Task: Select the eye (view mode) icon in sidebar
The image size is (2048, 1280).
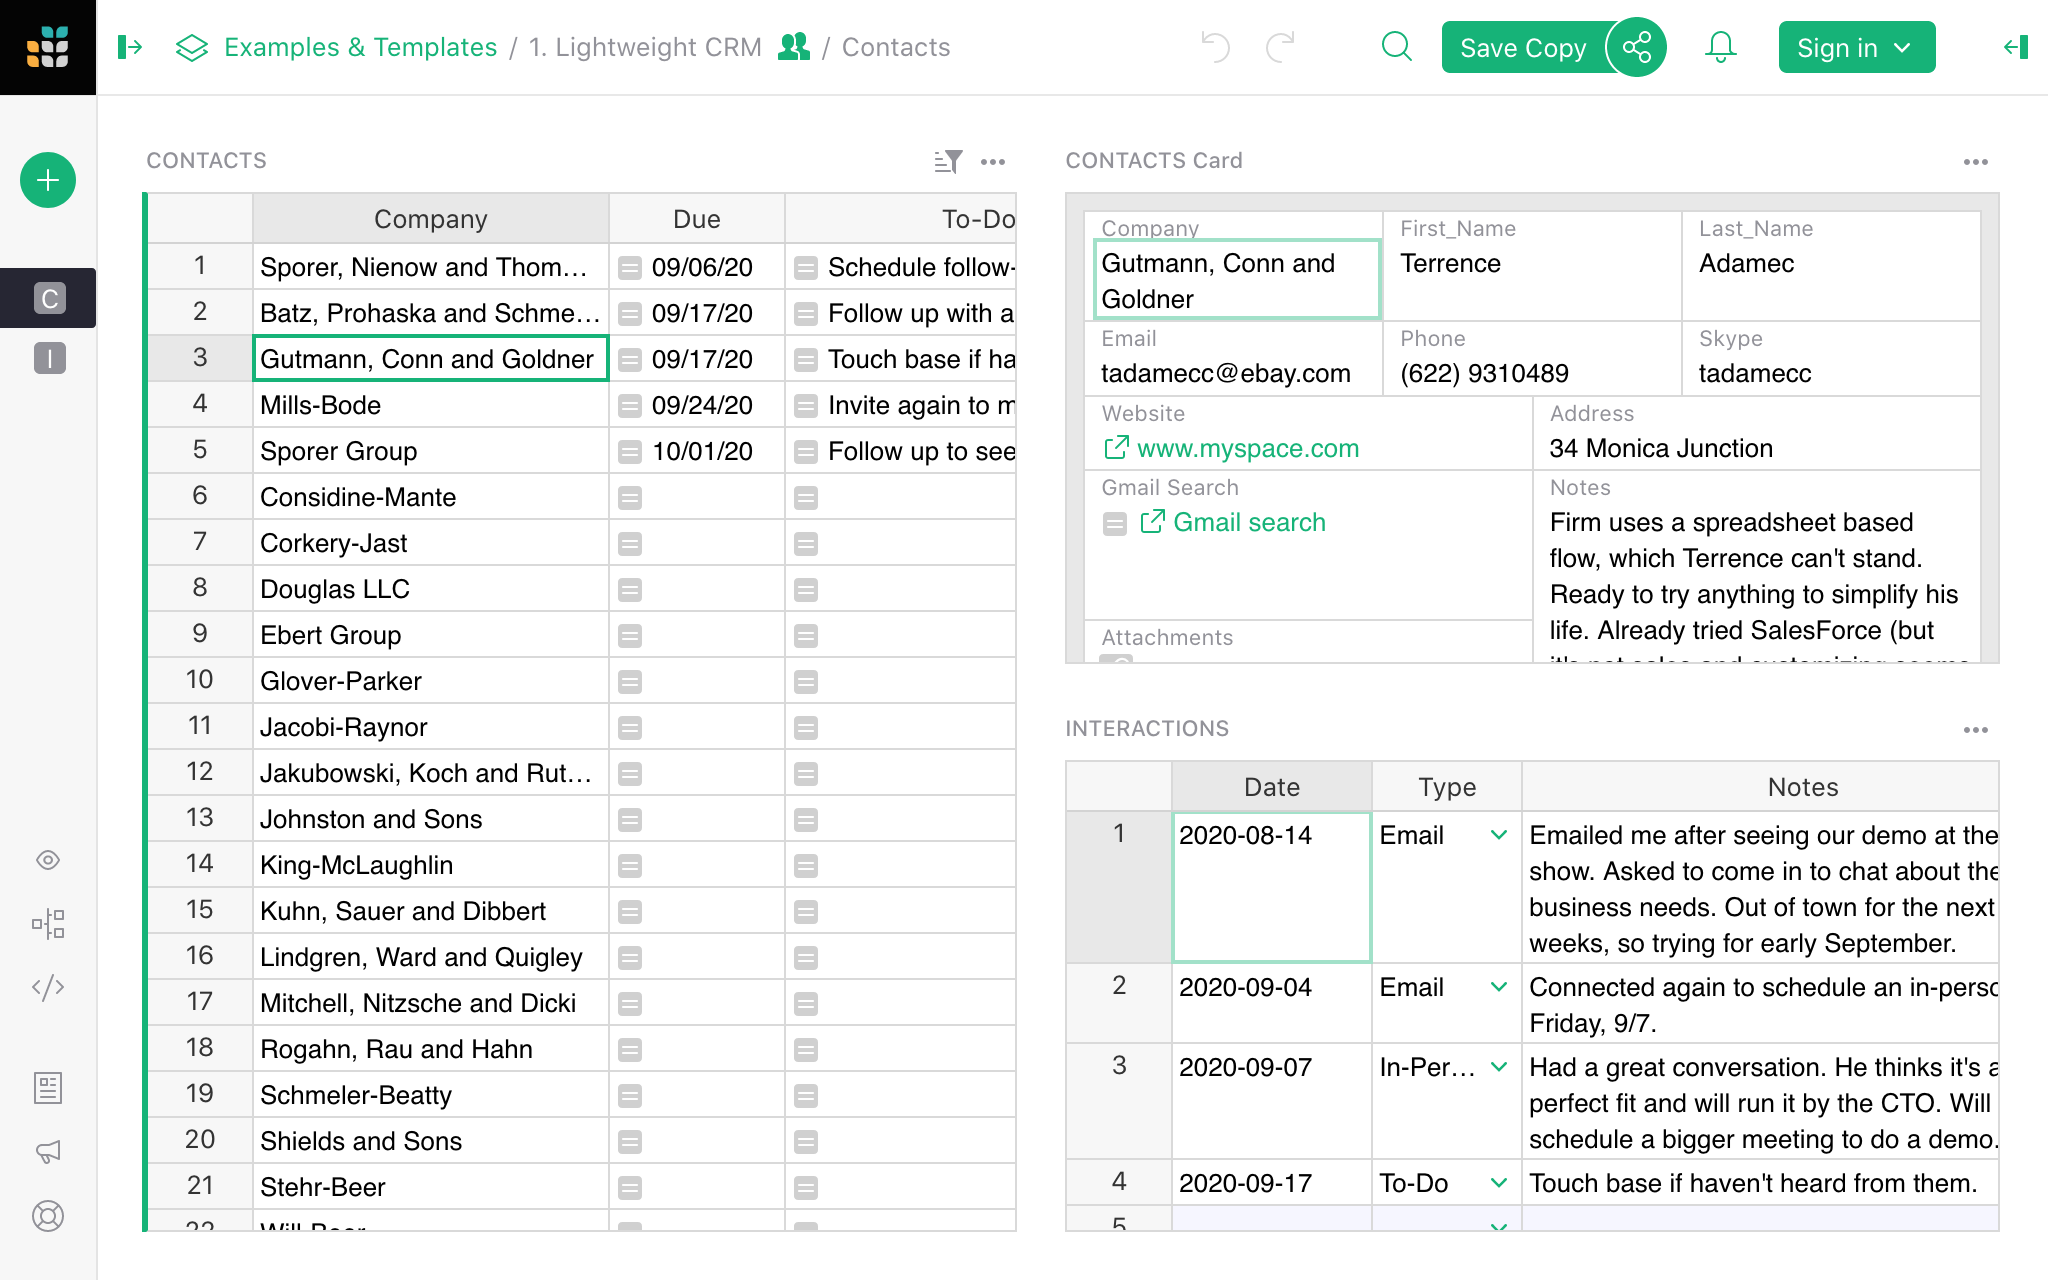Action: point(47,860)
